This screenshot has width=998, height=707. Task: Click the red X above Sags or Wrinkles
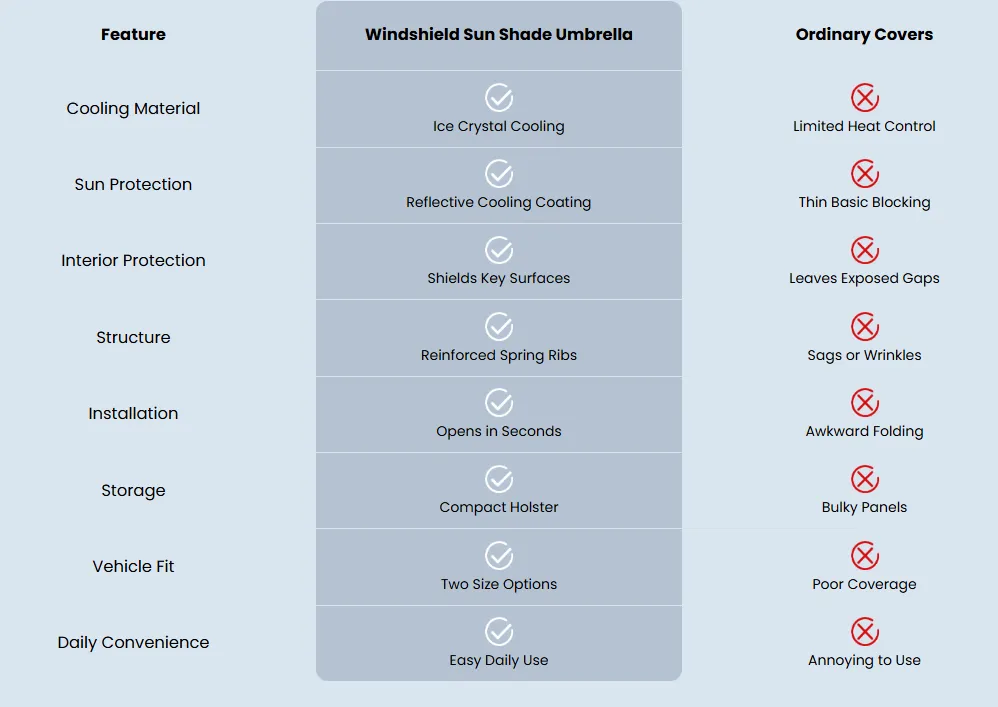pos(865,326)
